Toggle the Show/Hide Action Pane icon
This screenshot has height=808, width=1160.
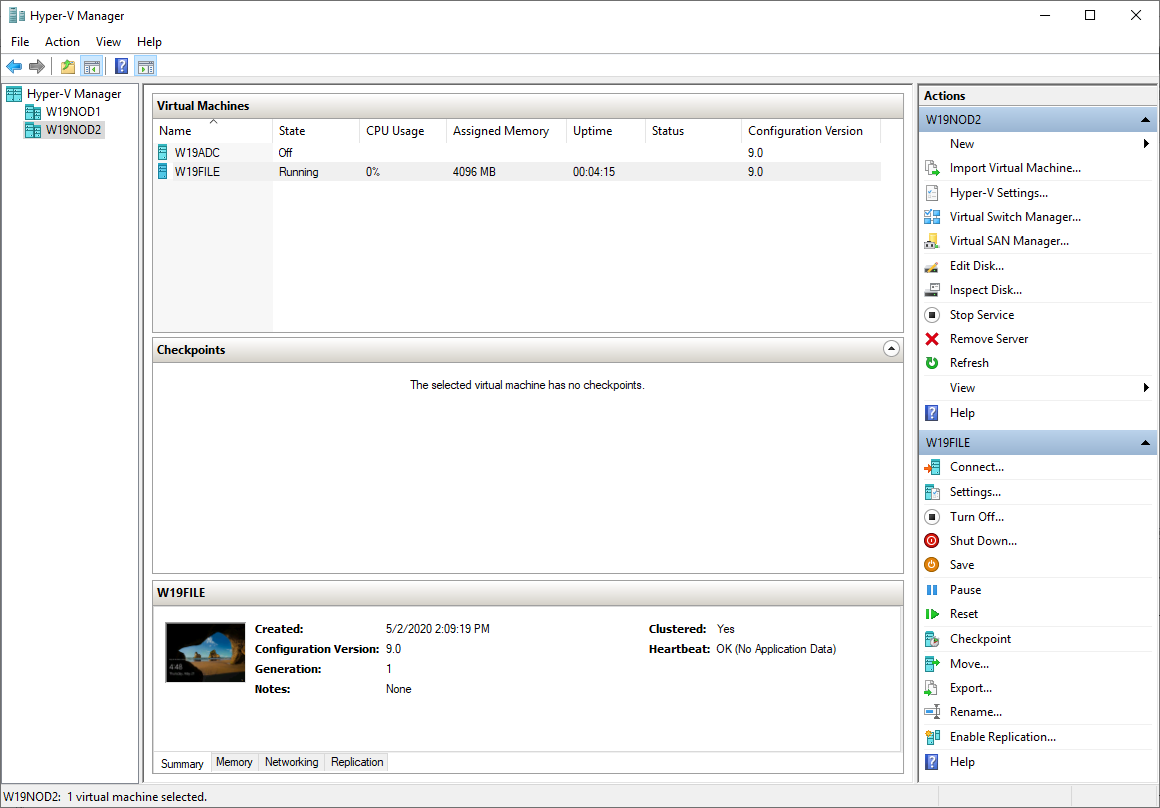pyautogui.click(x=146, y=67)
